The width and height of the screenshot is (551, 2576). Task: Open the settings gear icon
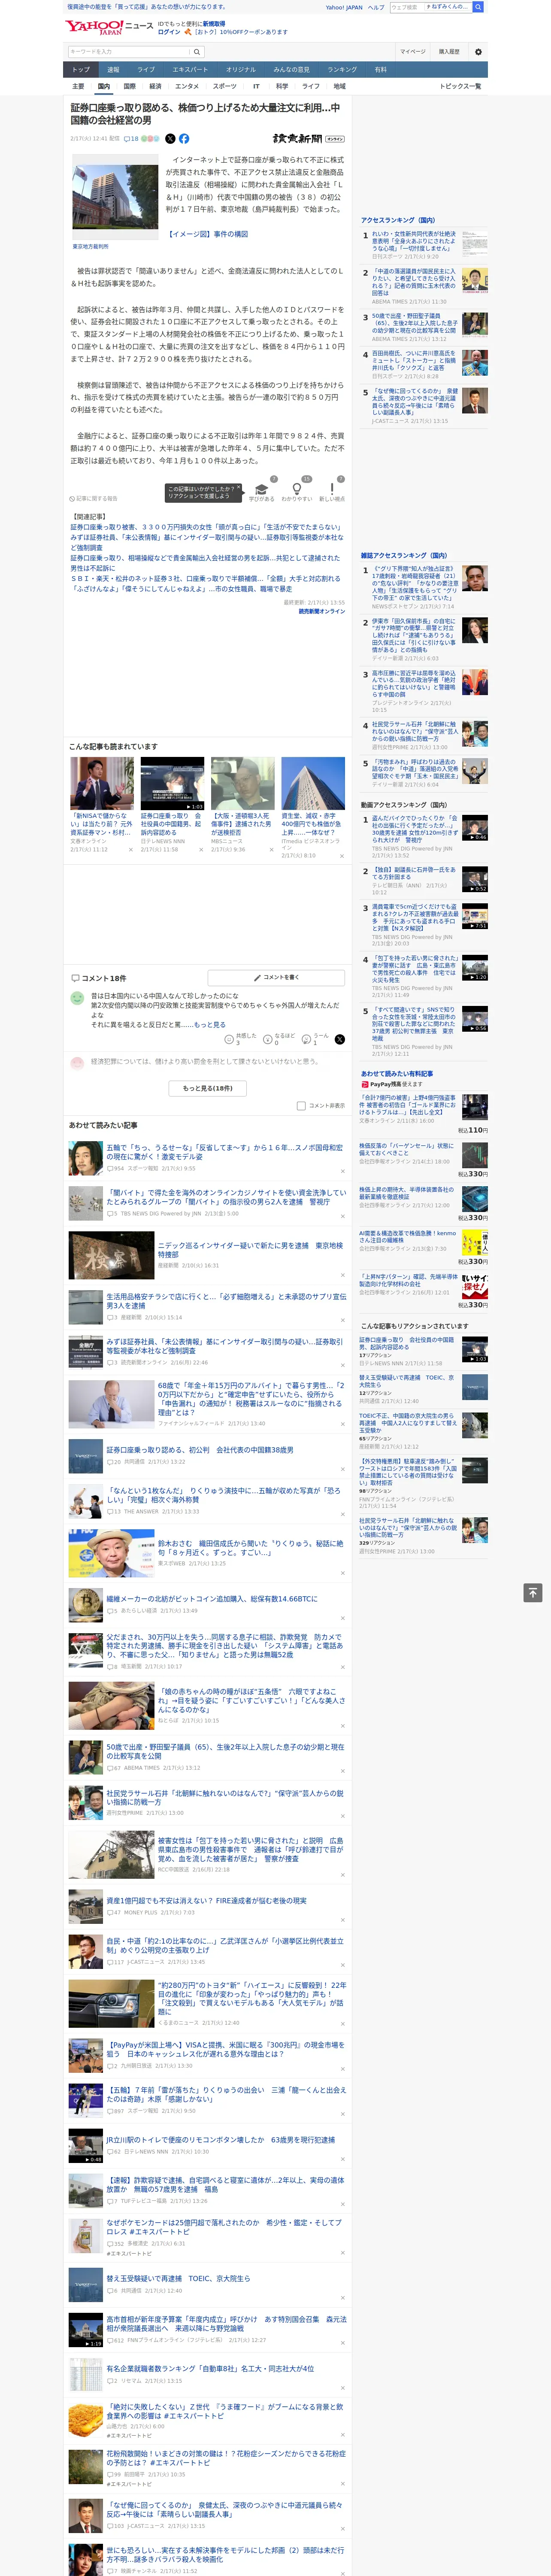coord(478,51)
